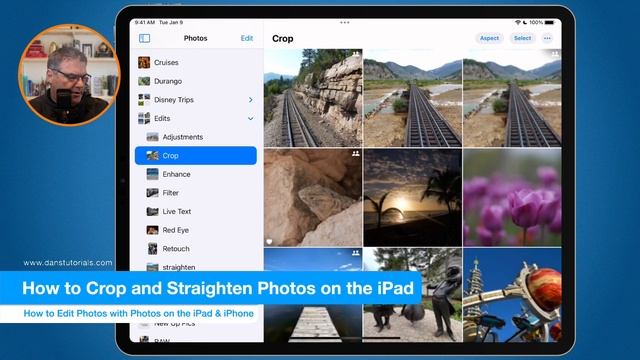640x360 pixels.
Task: Open the Enhance album
Action: [196, 174]
